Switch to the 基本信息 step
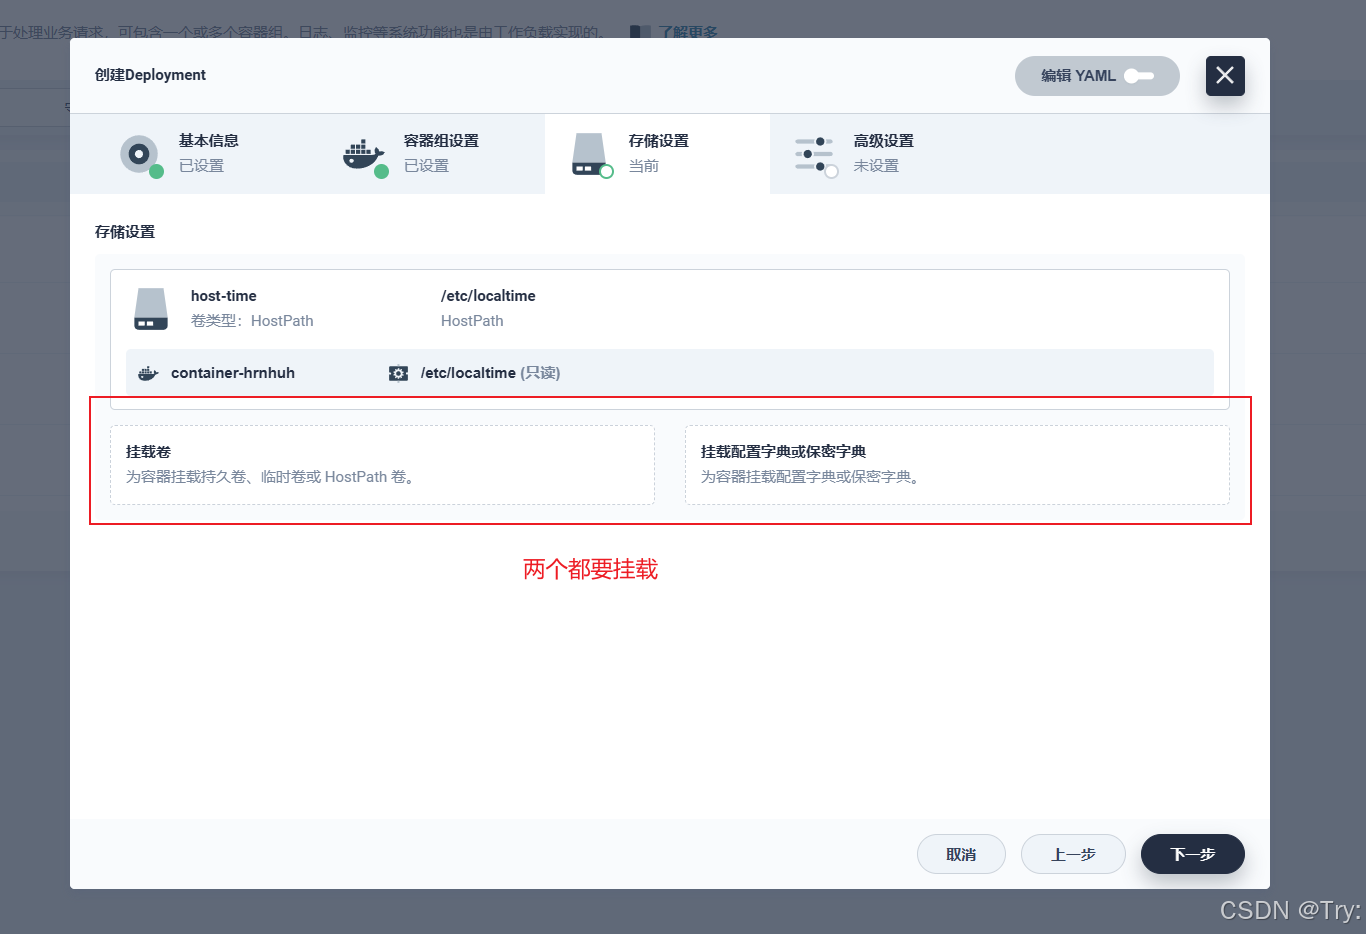The height and width of the screenshot is (934, 1366). (x=210, y=153)
